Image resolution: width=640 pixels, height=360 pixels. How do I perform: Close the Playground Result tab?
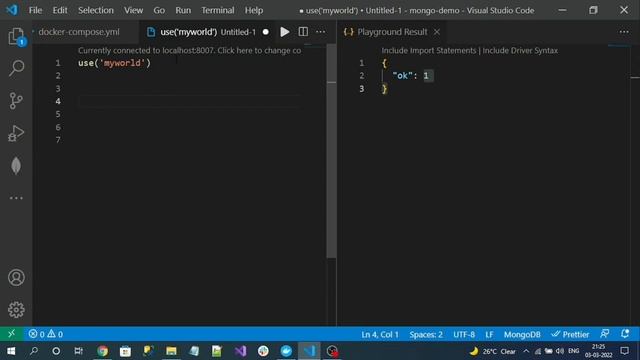(x=437, y=32)
